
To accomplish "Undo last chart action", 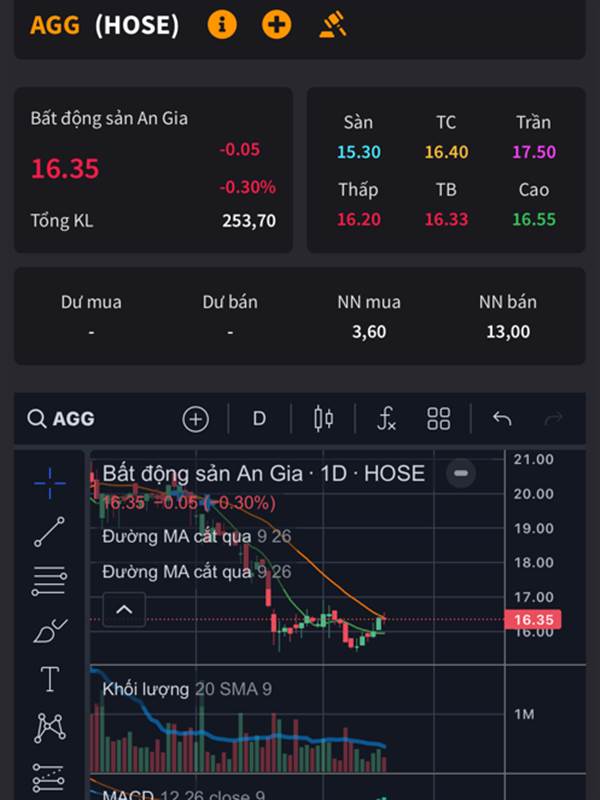I will click(x=502, y=419).
